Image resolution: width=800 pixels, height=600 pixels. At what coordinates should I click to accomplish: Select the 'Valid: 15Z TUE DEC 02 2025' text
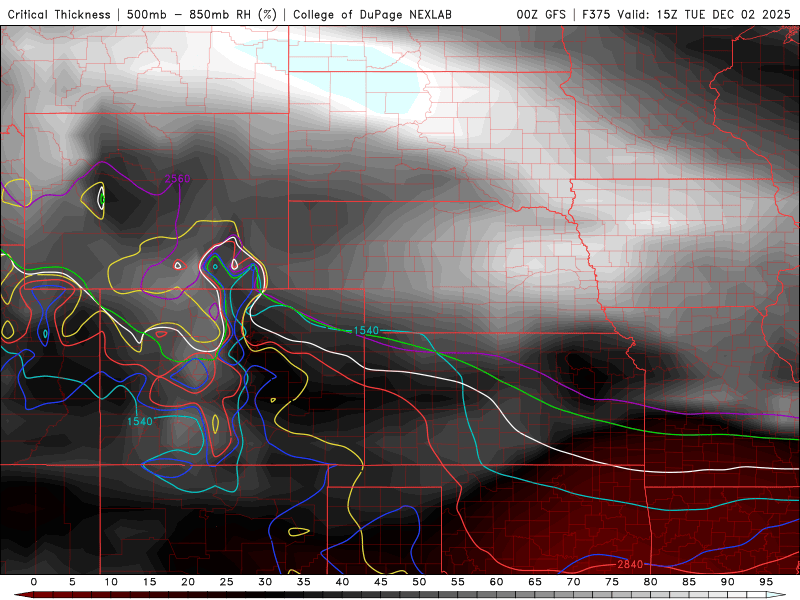[x=704, y=14]
